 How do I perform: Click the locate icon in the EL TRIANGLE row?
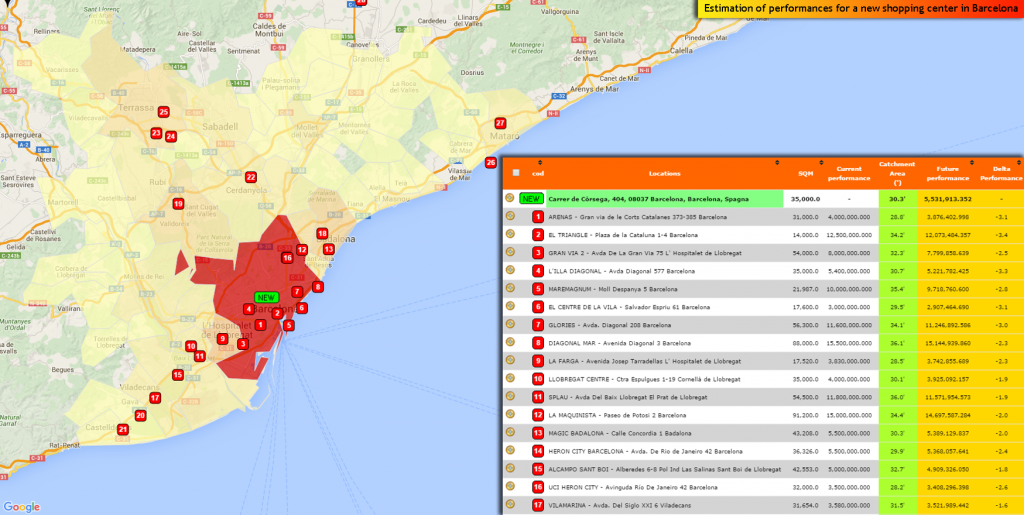pyautogui.click(x=510, y=233)
